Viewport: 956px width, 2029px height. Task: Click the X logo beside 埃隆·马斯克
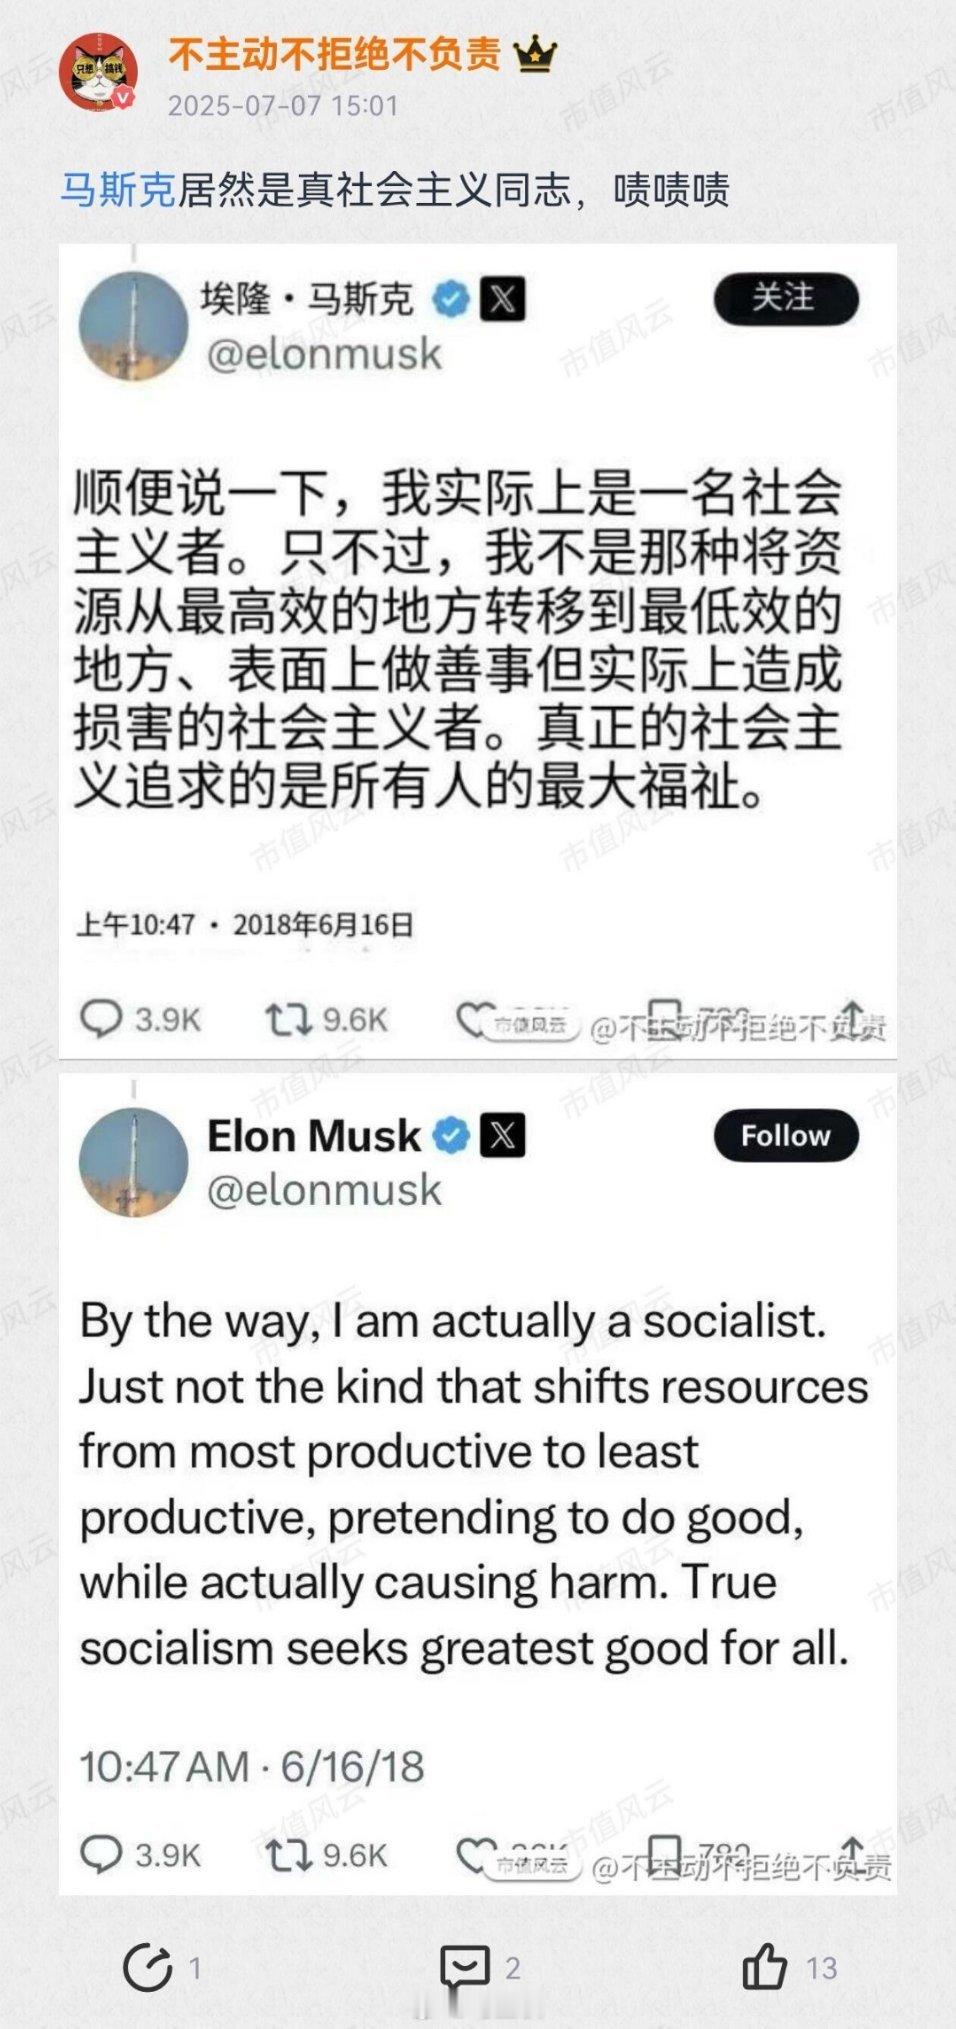(x=503, y=299)
